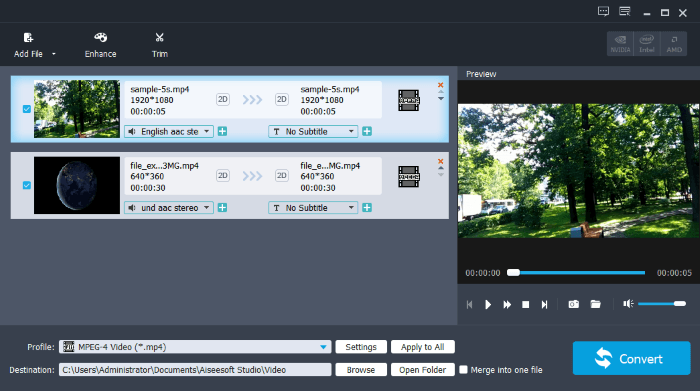Remove sample-5s.mp4 with the orange X
700x391 pixels.
(441, 85)
